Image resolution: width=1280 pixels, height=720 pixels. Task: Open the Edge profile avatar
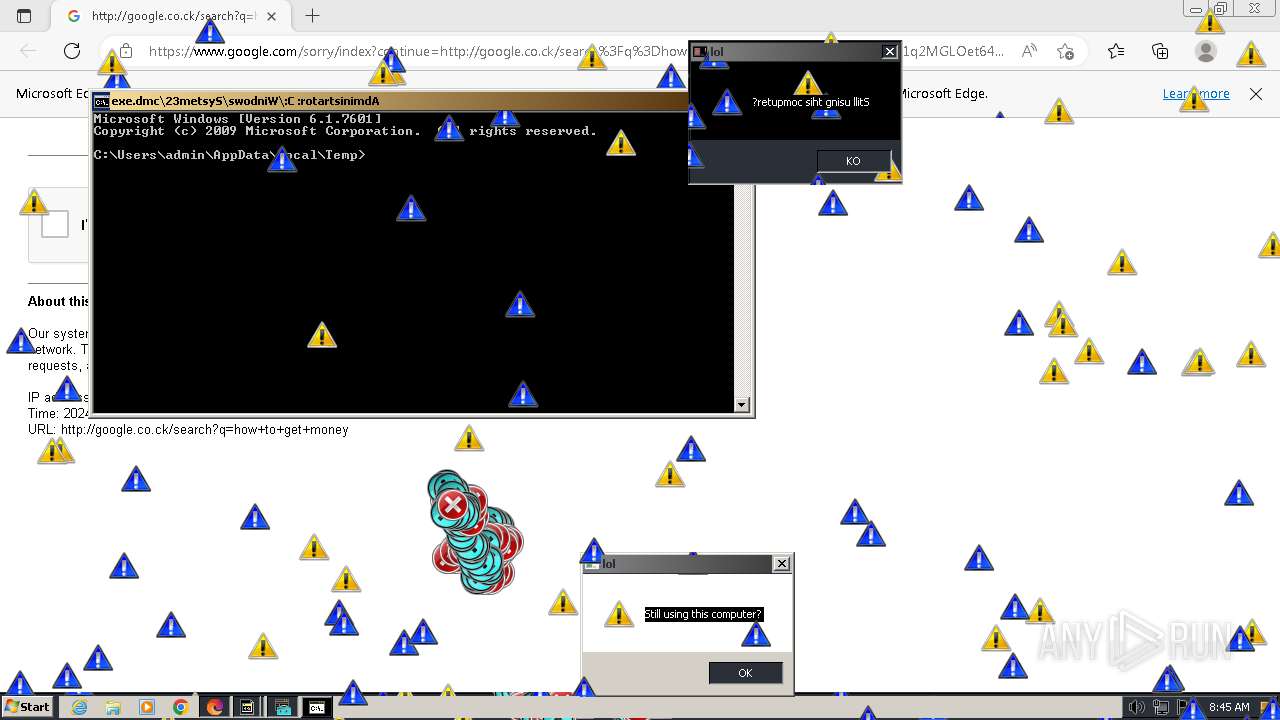coord(1206,51)
